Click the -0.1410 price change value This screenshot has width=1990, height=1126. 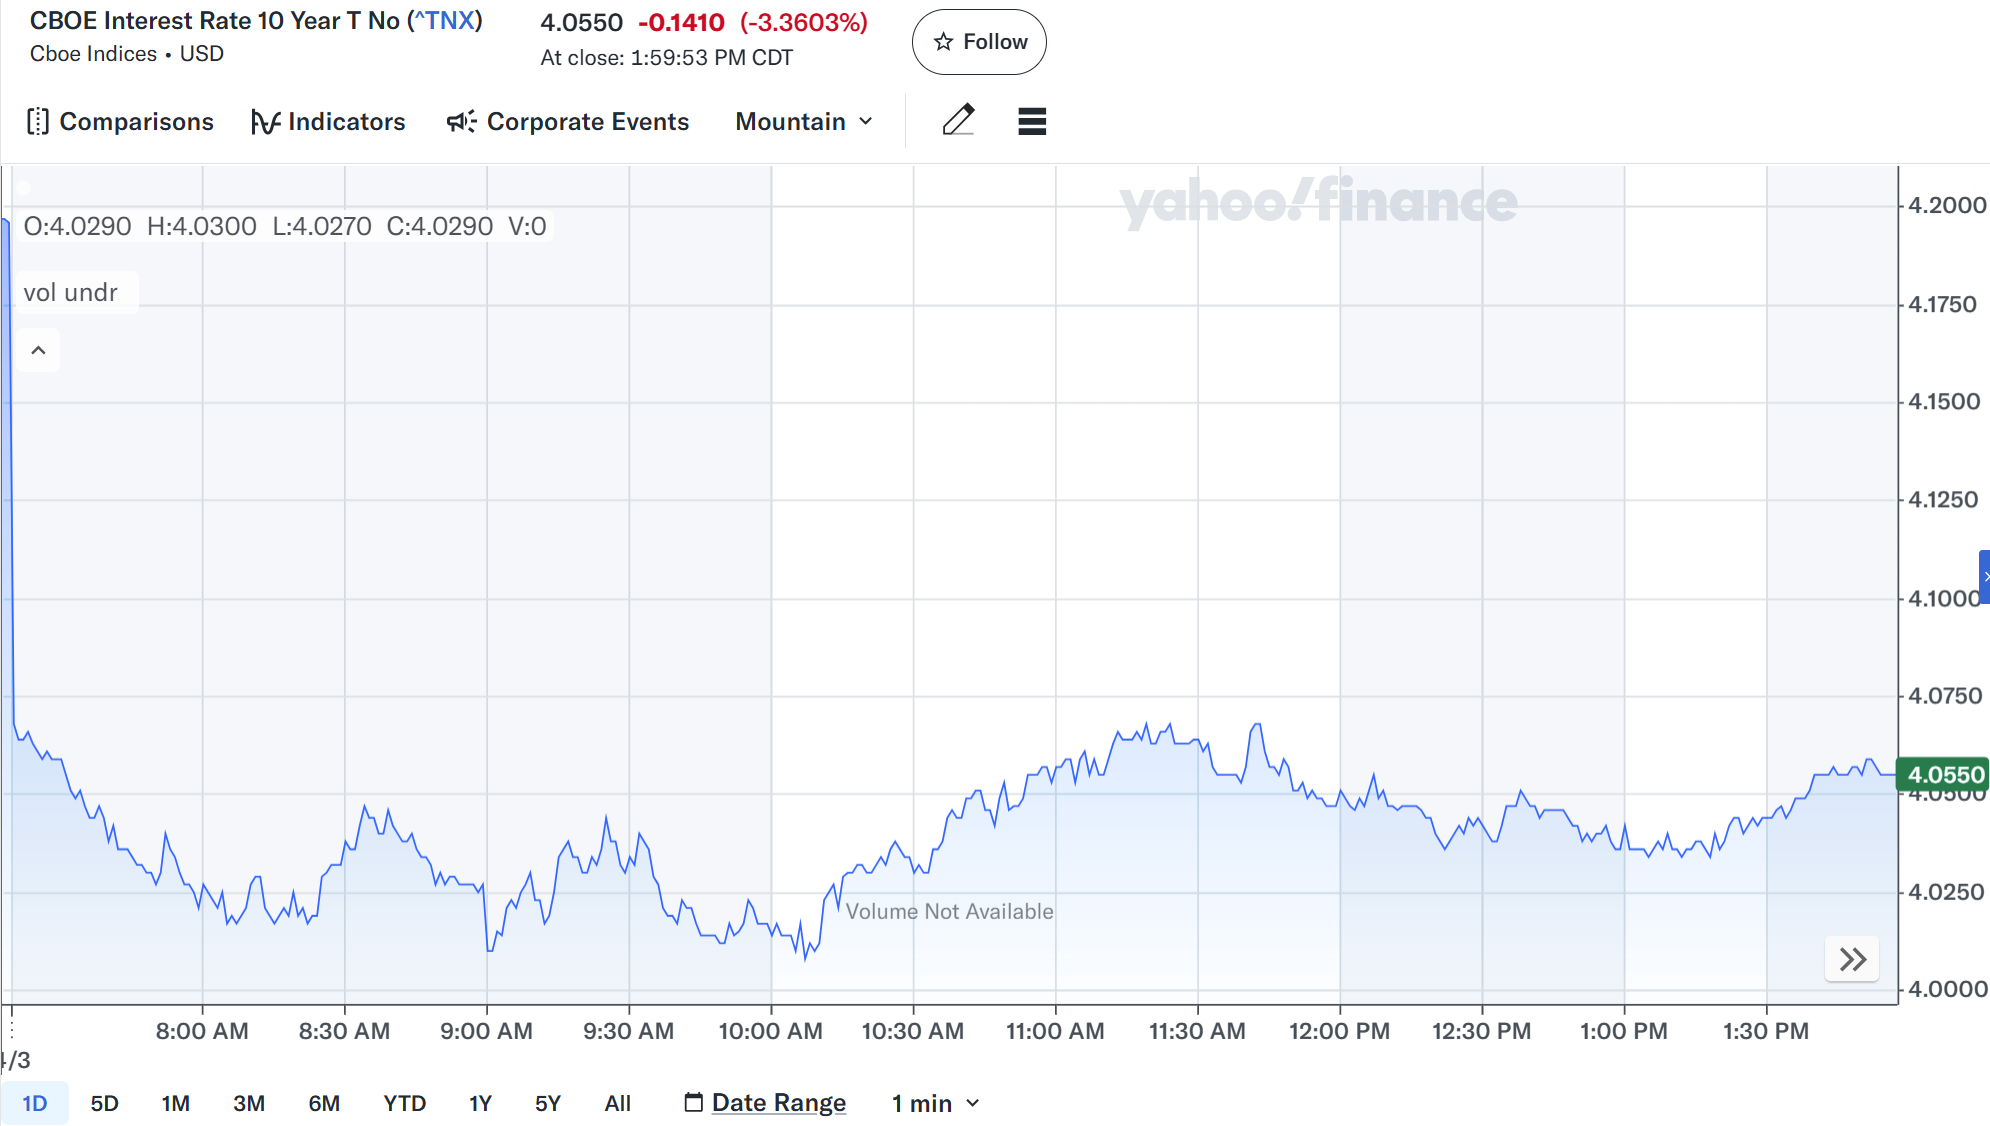click(681, 22)
